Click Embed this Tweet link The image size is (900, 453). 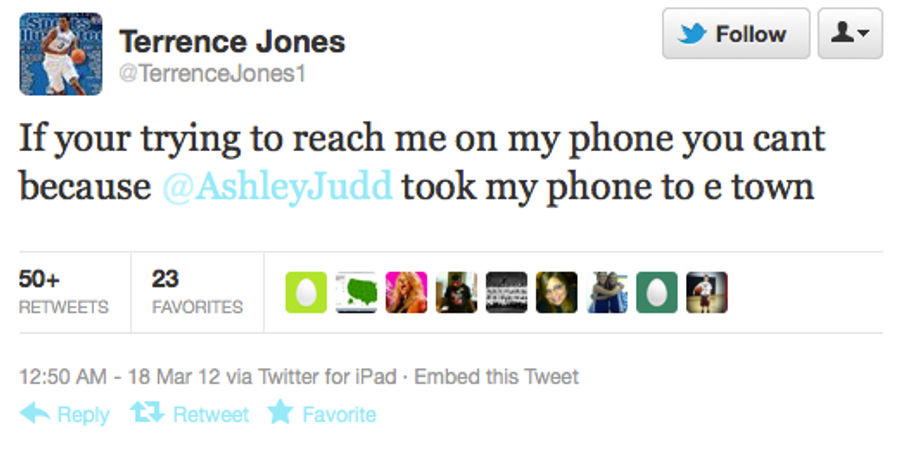point(496,377)
